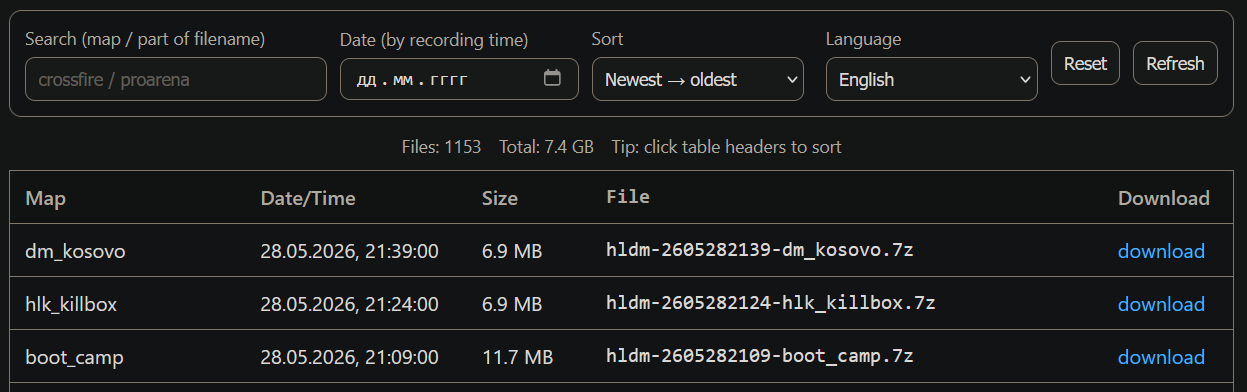Click the Refresh button

(x=1175, y=63)
